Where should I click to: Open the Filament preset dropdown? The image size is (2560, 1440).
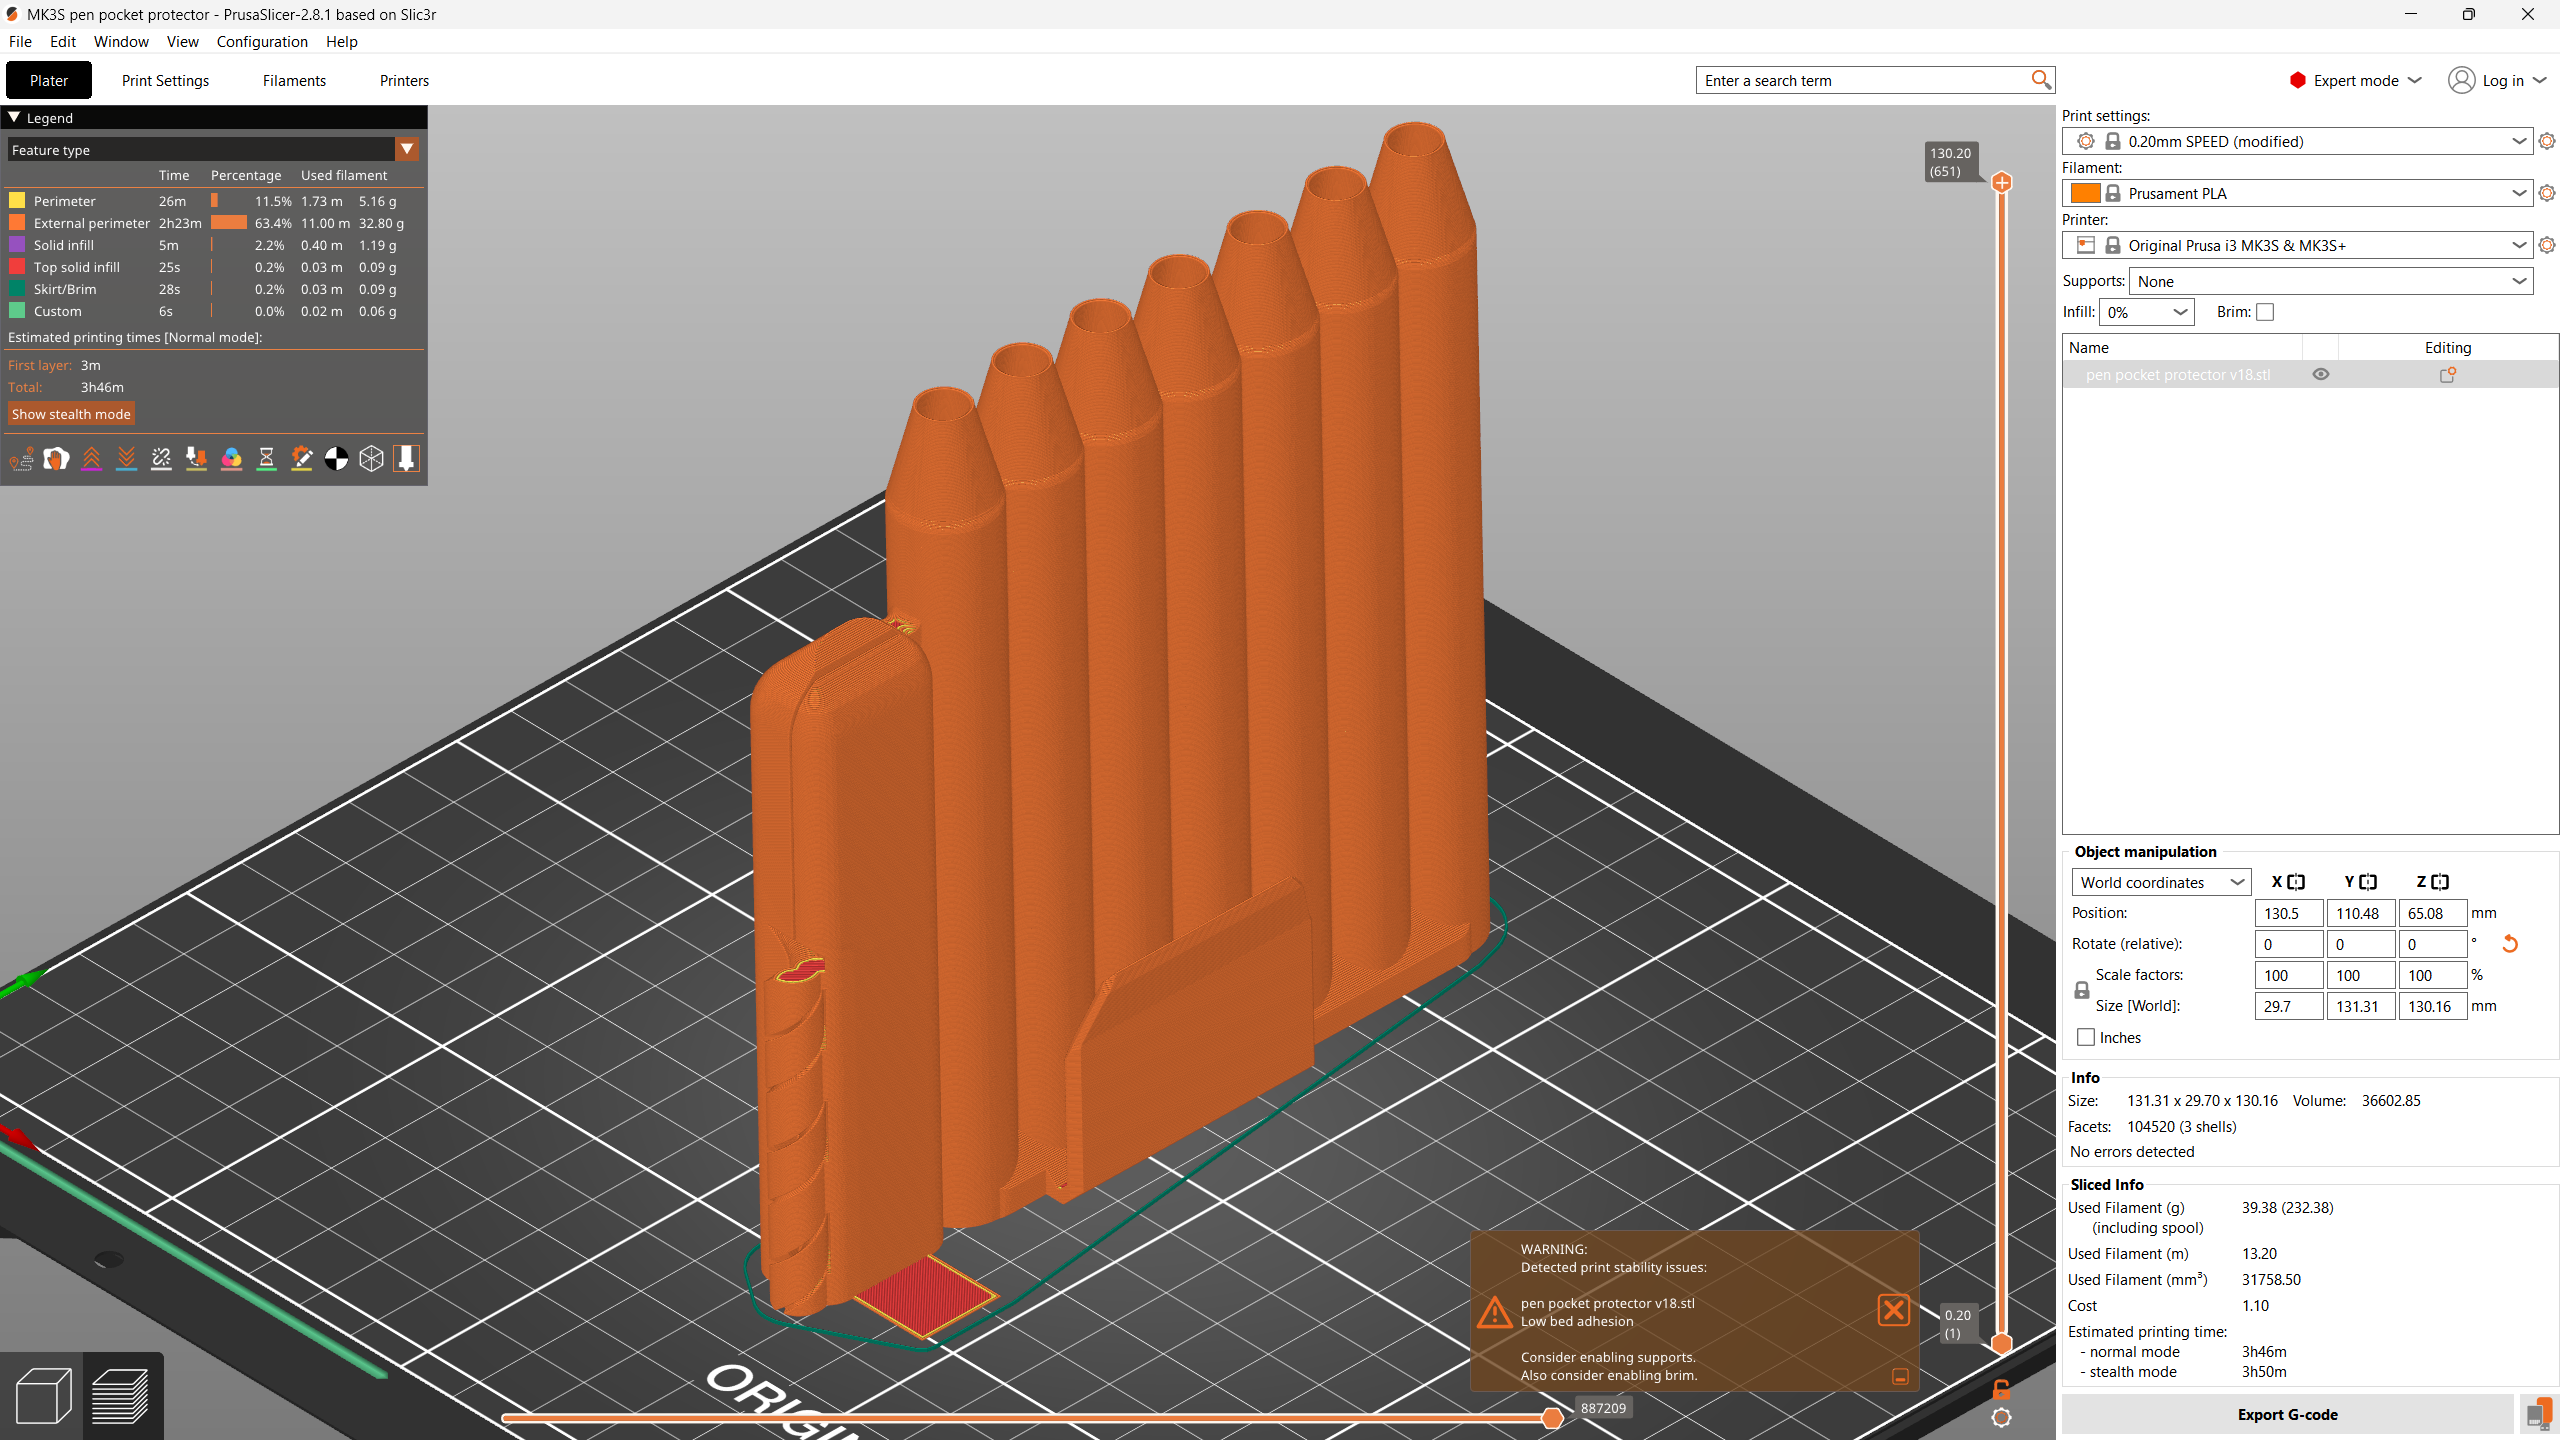click(x=2297, y=193)
